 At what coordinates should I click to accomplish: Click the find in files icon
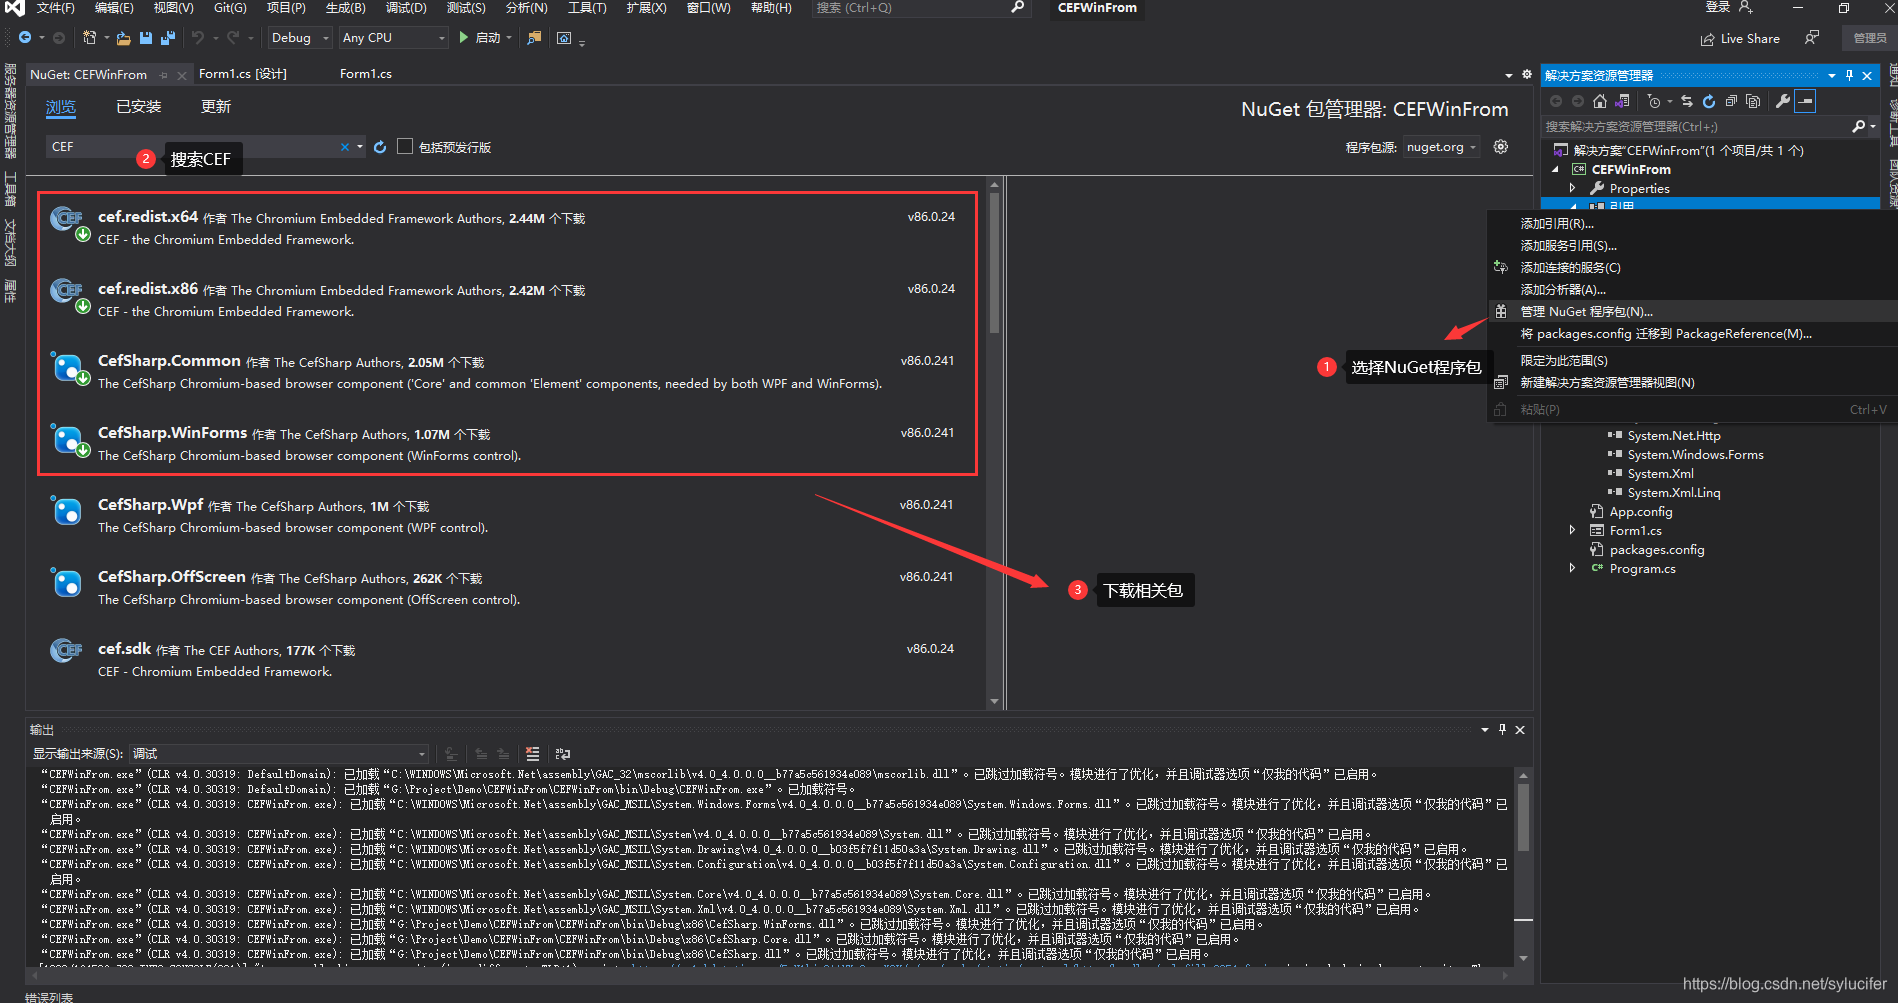click(534, 38)
